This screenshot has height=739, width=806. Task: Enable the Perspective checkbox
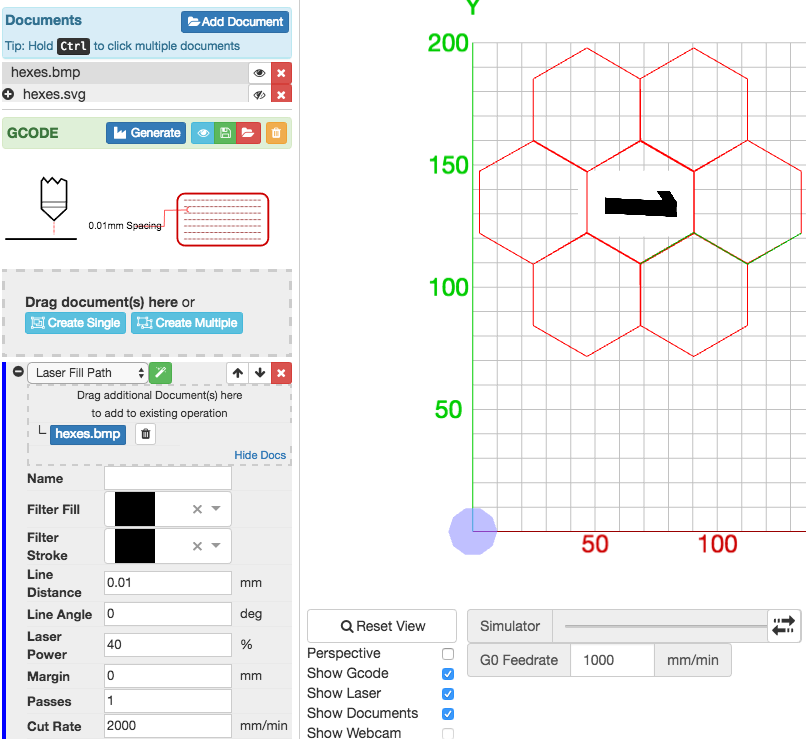point(448,654)
